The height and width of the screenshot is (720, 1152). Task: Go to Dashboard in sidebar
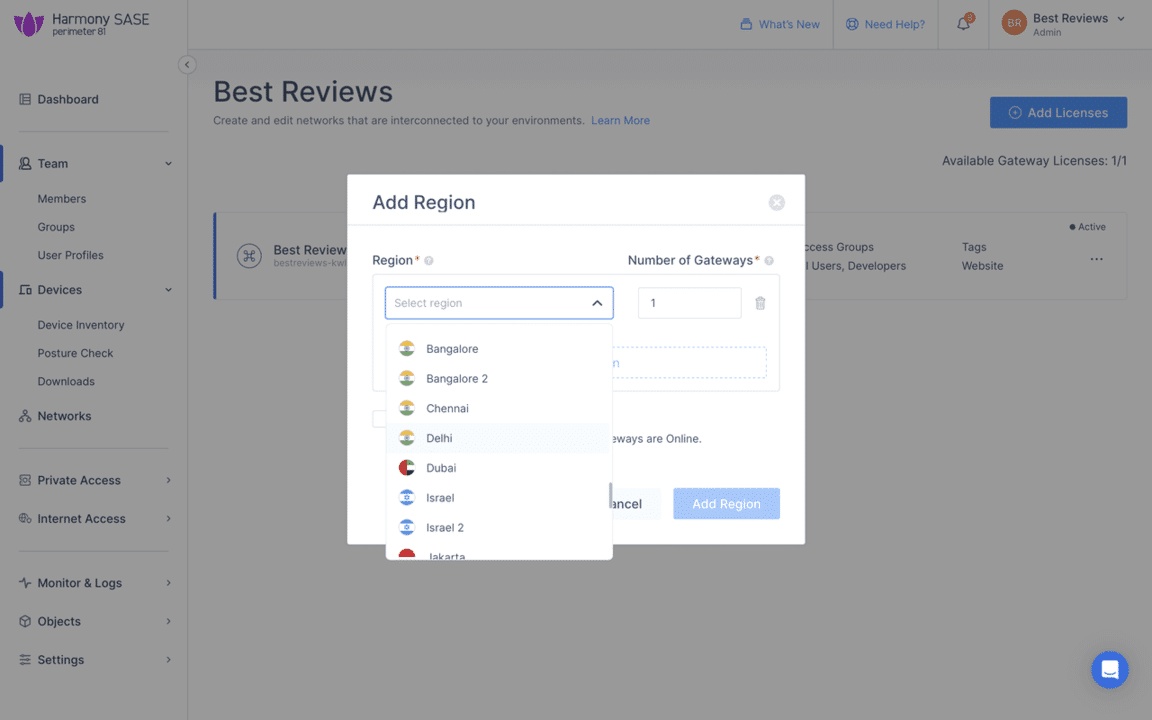click(x=68, y=99)
